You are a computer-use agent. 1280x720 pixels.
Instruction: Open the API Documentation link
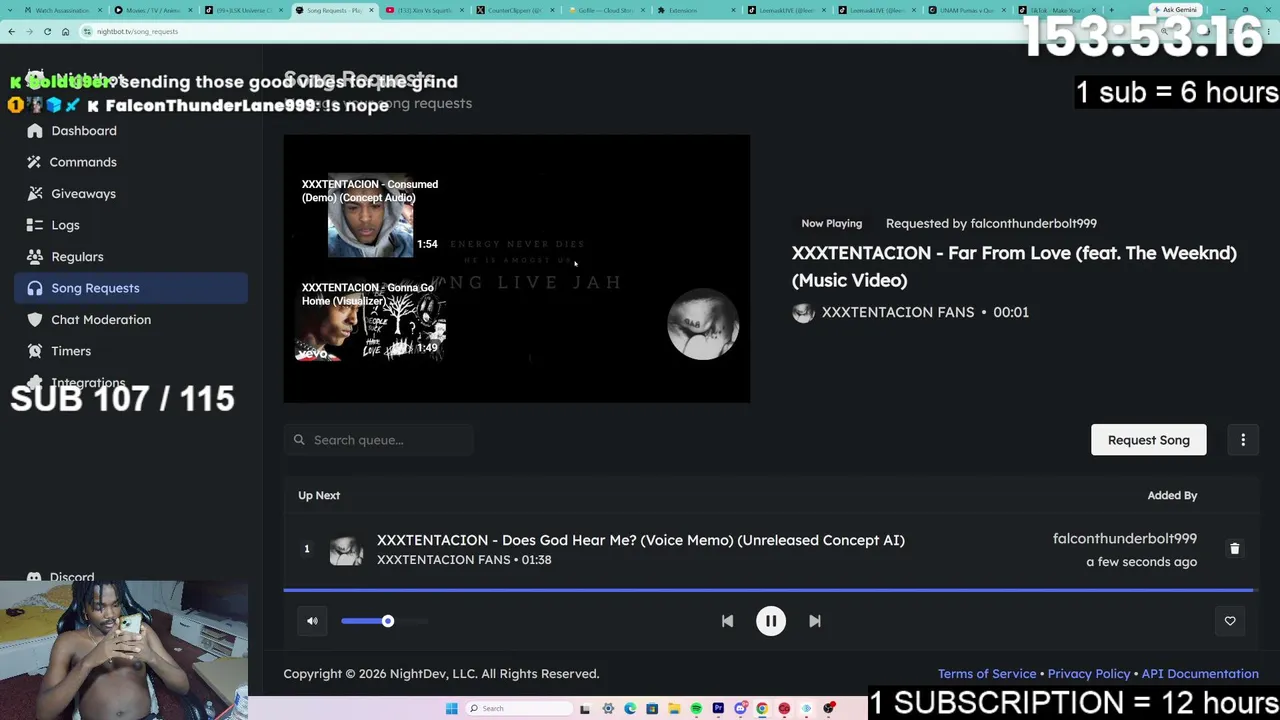pyautogui.click(x=1200, y=674)
